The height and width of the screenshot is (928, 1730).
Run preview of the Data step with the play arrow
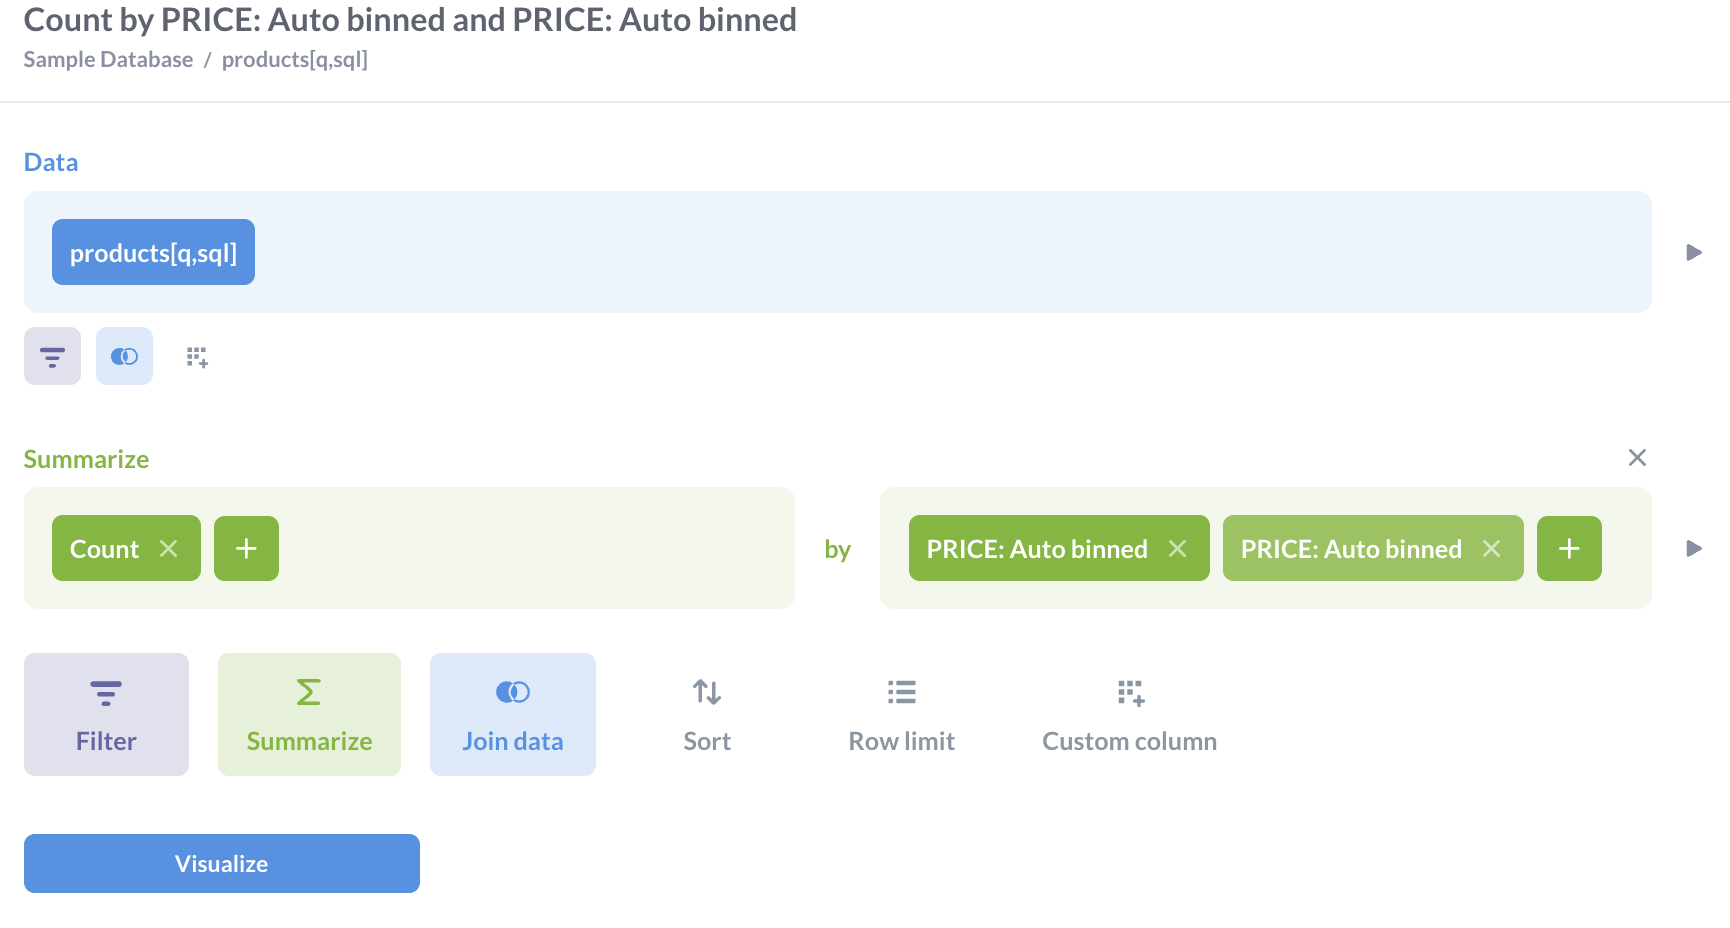coord(1694,252)
